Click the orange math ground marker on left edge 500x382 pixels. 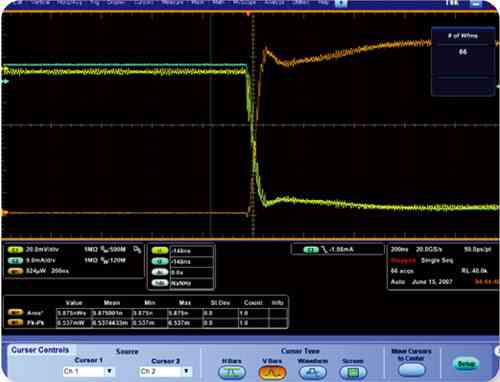click(4, 212)
